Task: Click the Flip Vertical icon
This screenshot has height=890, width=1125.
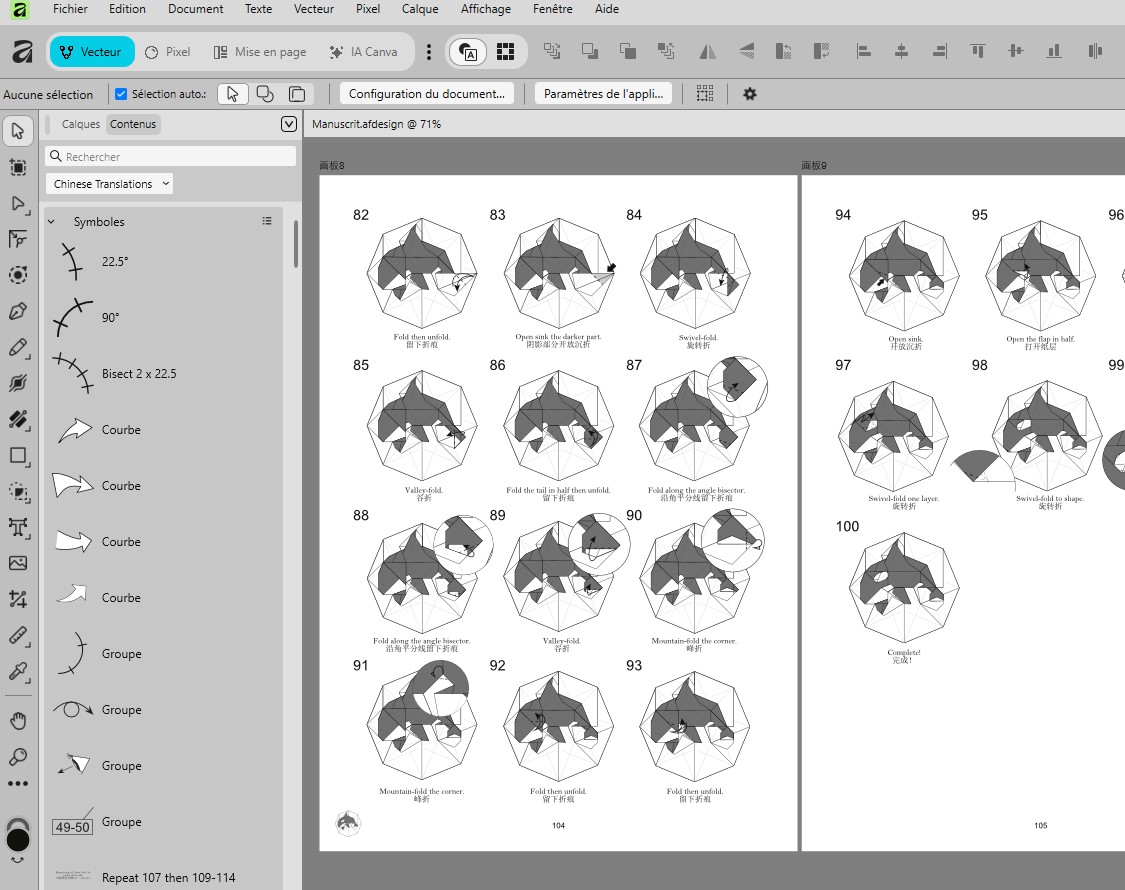Action: [x=746, y=51]
